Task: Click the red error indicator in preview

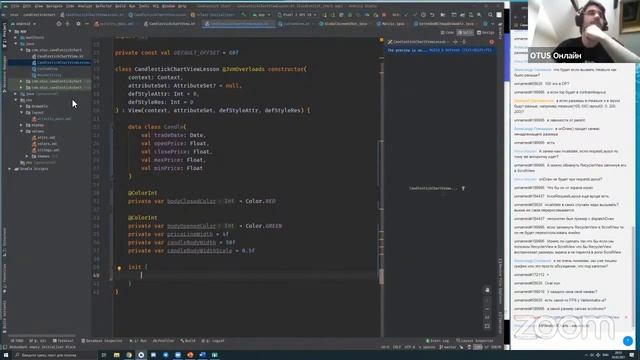Action: point(491,42)
